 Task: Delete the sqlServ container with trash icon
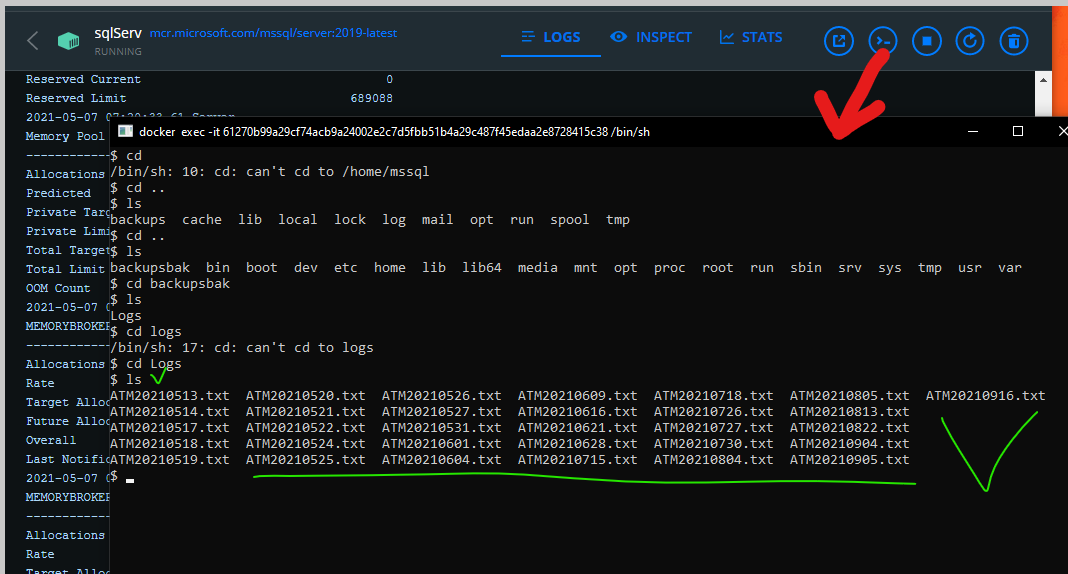click(x=1014, y=41)
